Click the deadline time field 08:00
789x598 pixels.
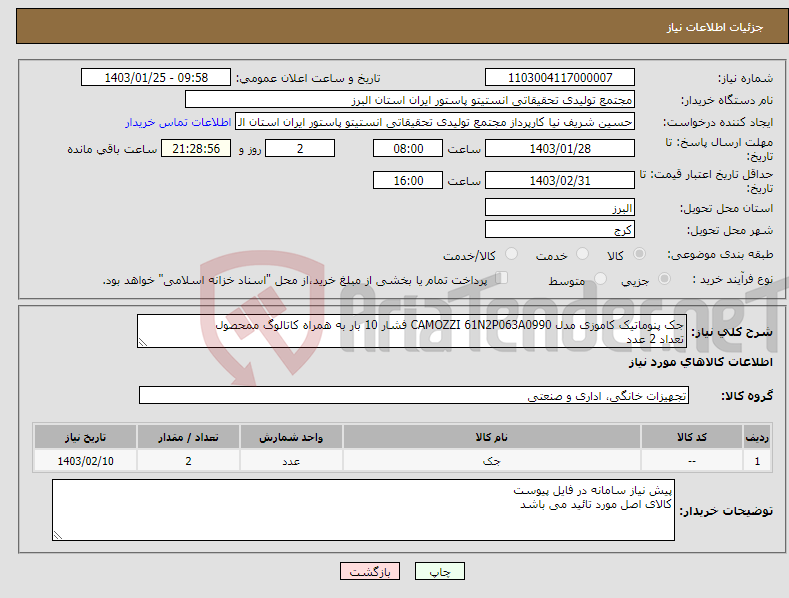408,148
